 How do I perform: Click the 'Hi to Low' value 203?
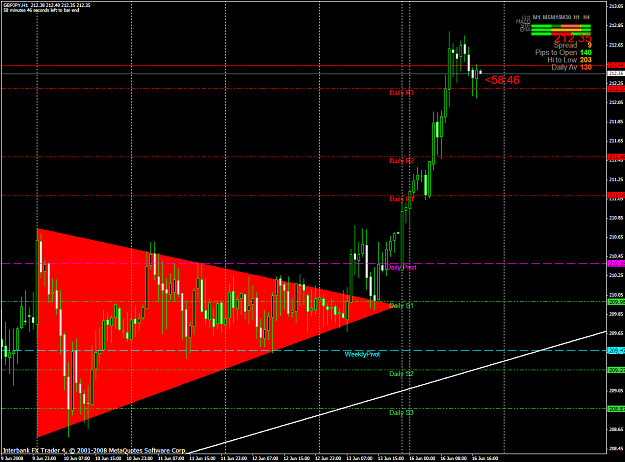586,60
